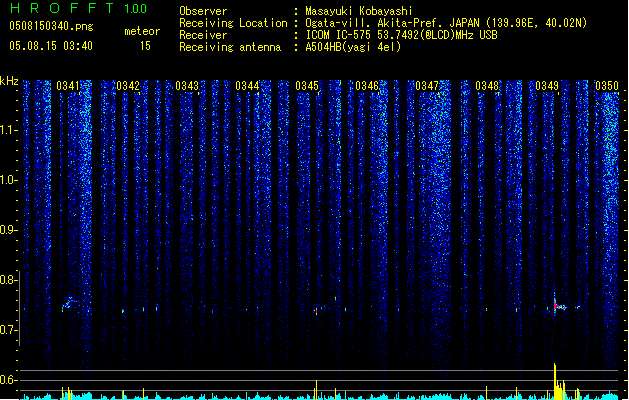Click the 0343 time marker

187,86
